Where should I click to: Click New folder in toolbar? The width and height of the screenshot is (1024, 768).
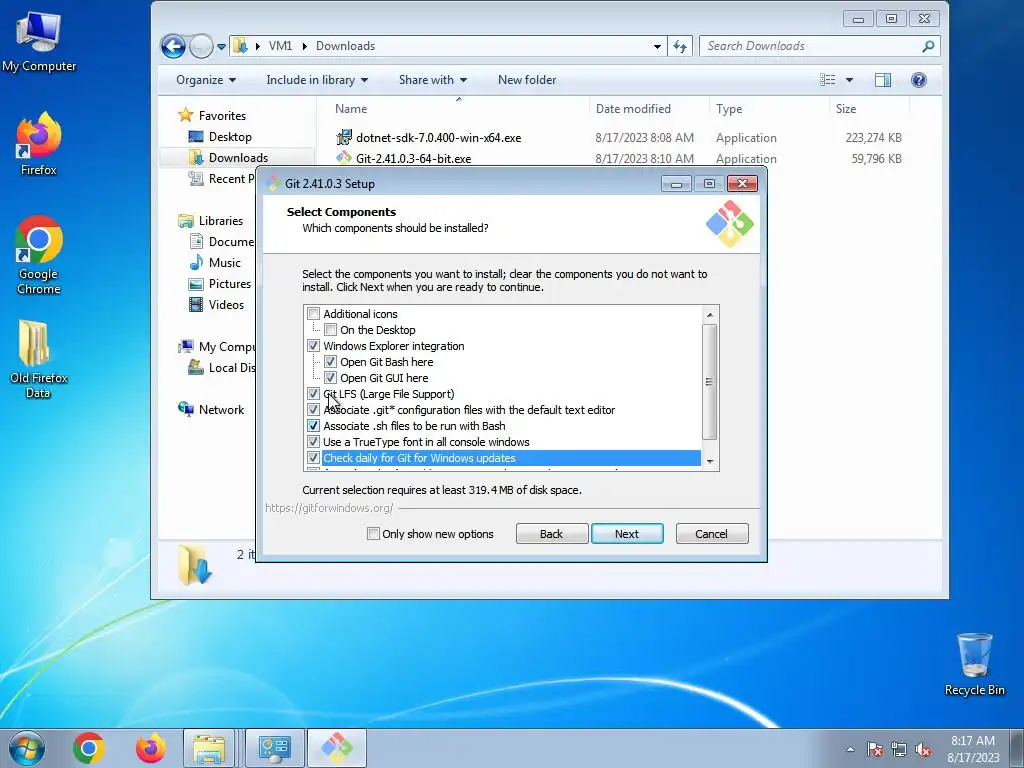(527, 80)
